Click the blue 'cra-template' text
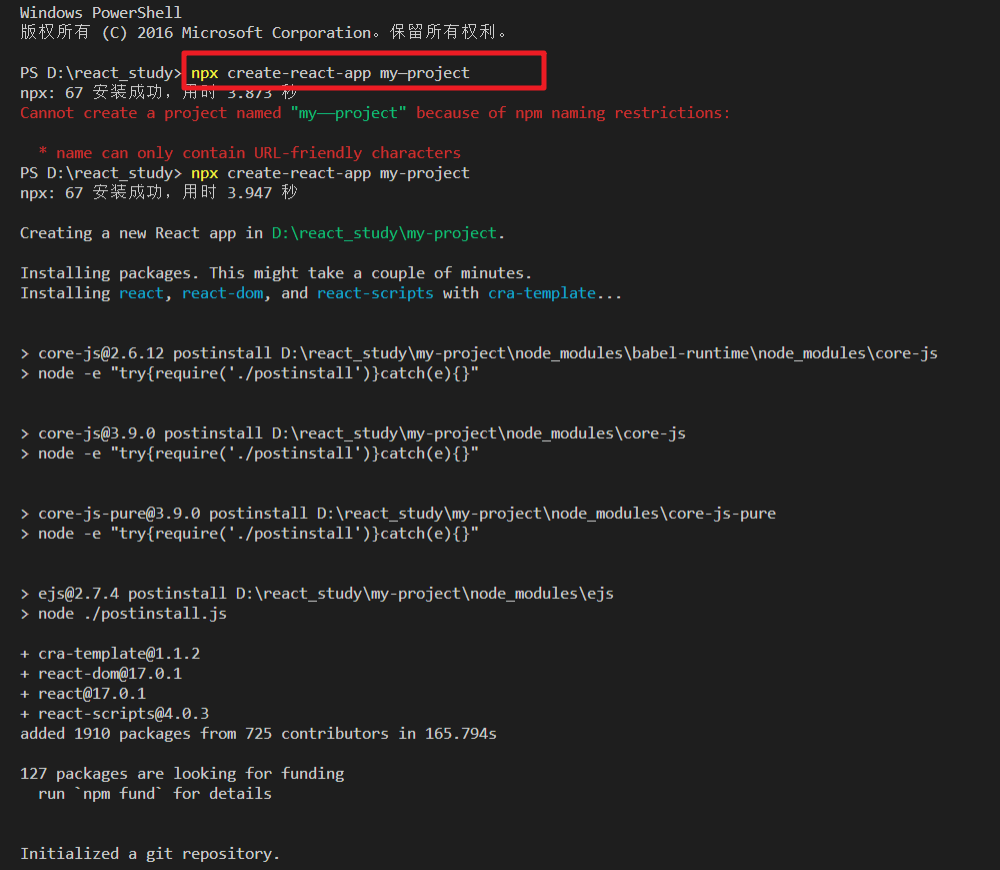 point(542,293)
